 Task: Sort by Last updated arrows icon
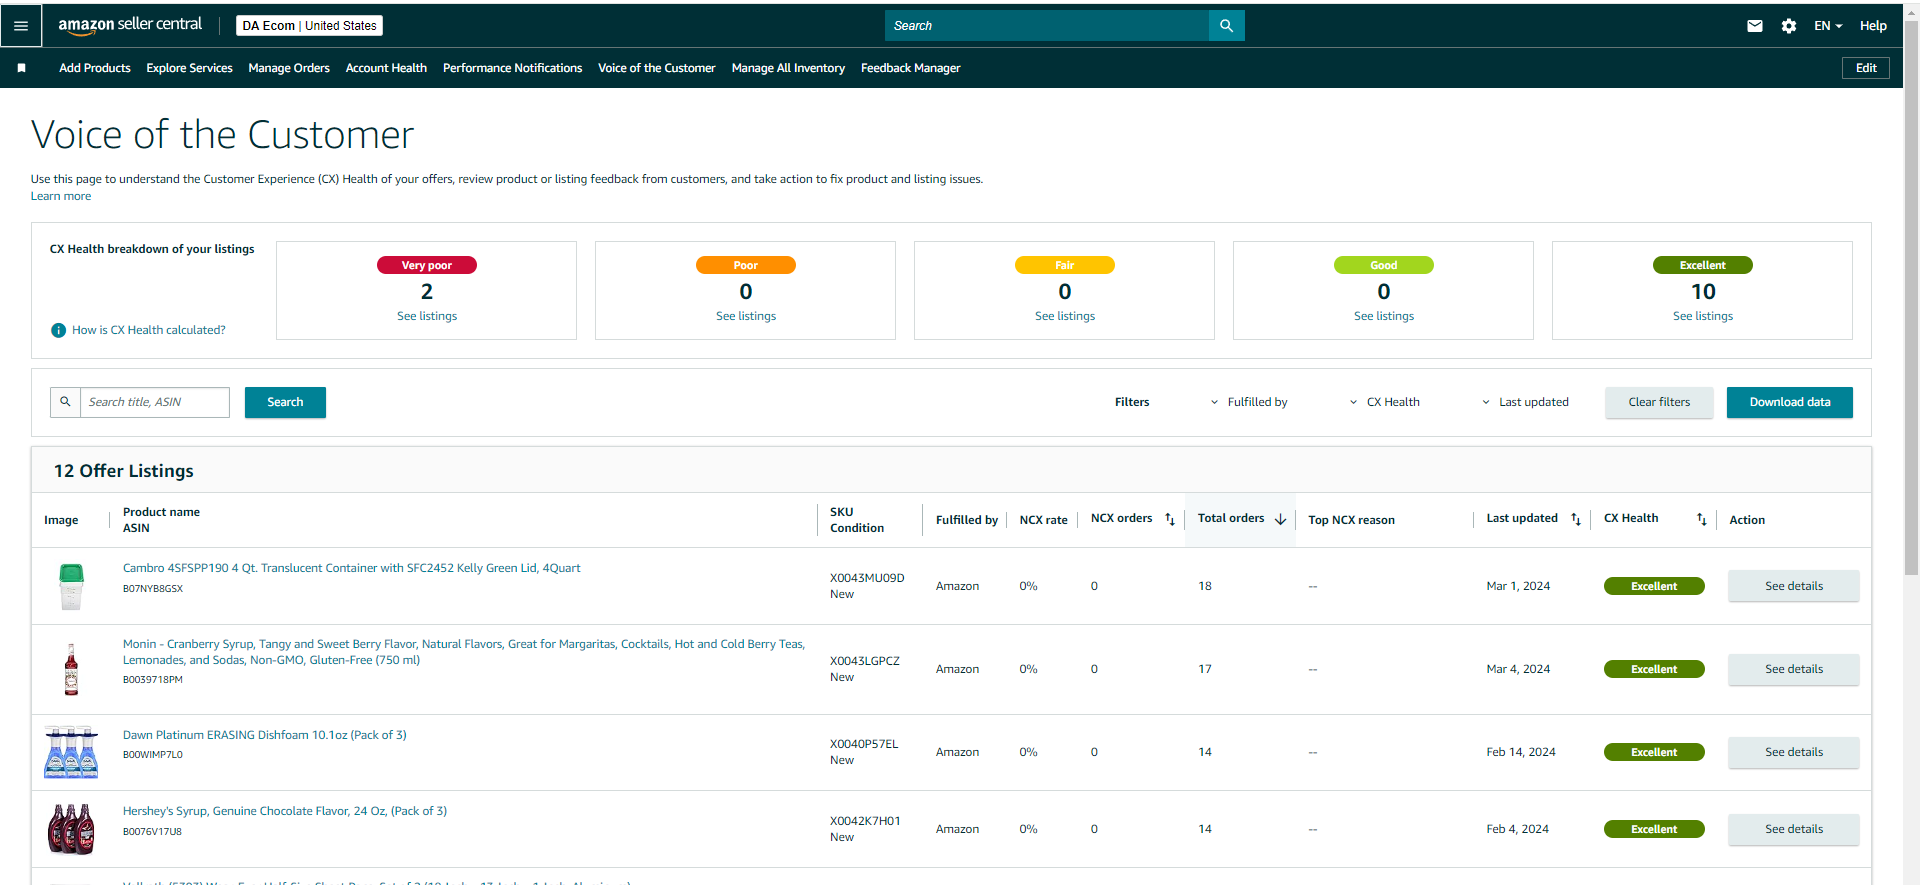tap(1576, 519)
